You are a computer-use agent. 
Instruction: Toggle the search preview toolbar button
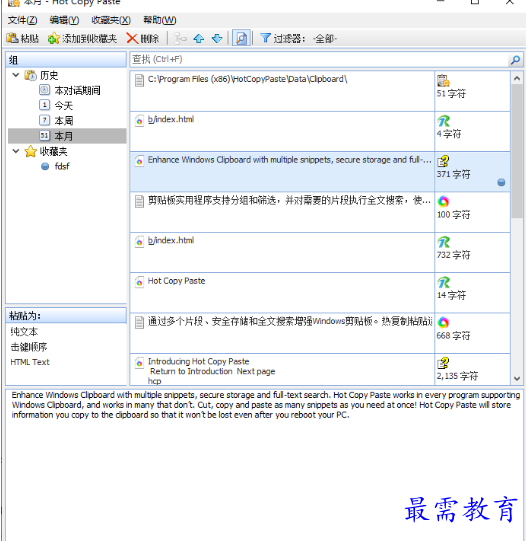coord(241,38)
